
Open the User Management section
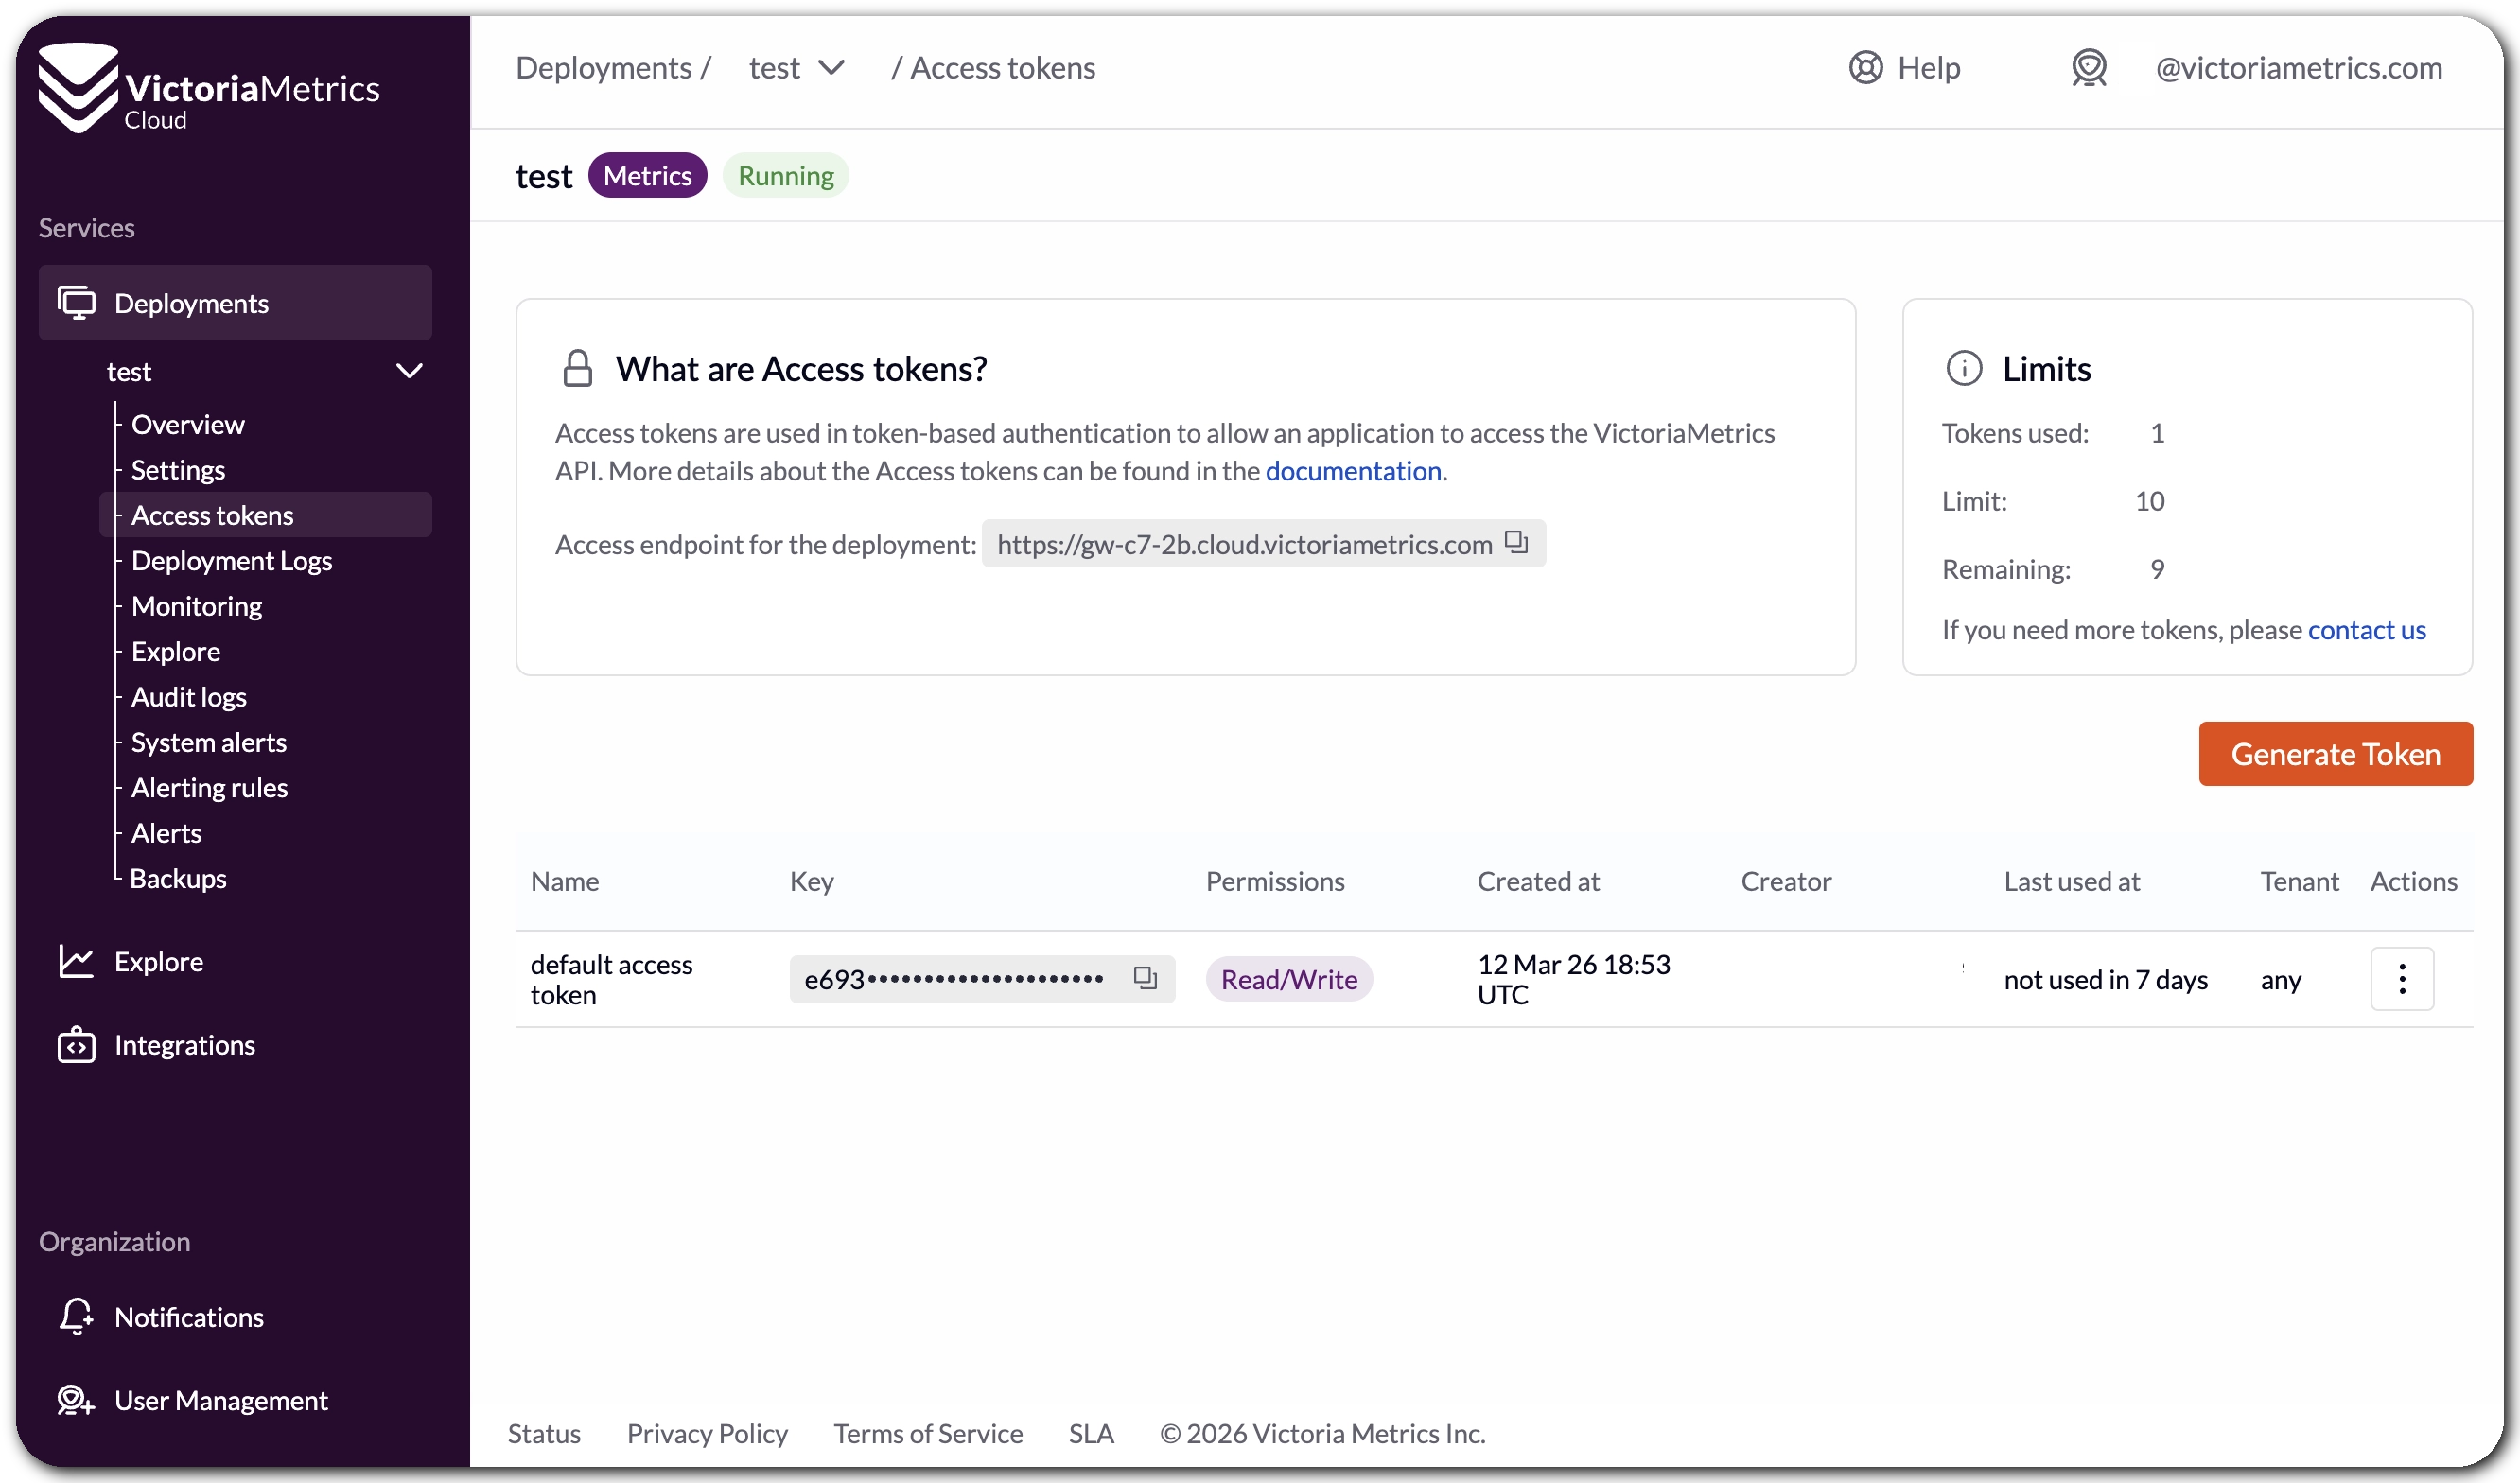point(220,1400)
